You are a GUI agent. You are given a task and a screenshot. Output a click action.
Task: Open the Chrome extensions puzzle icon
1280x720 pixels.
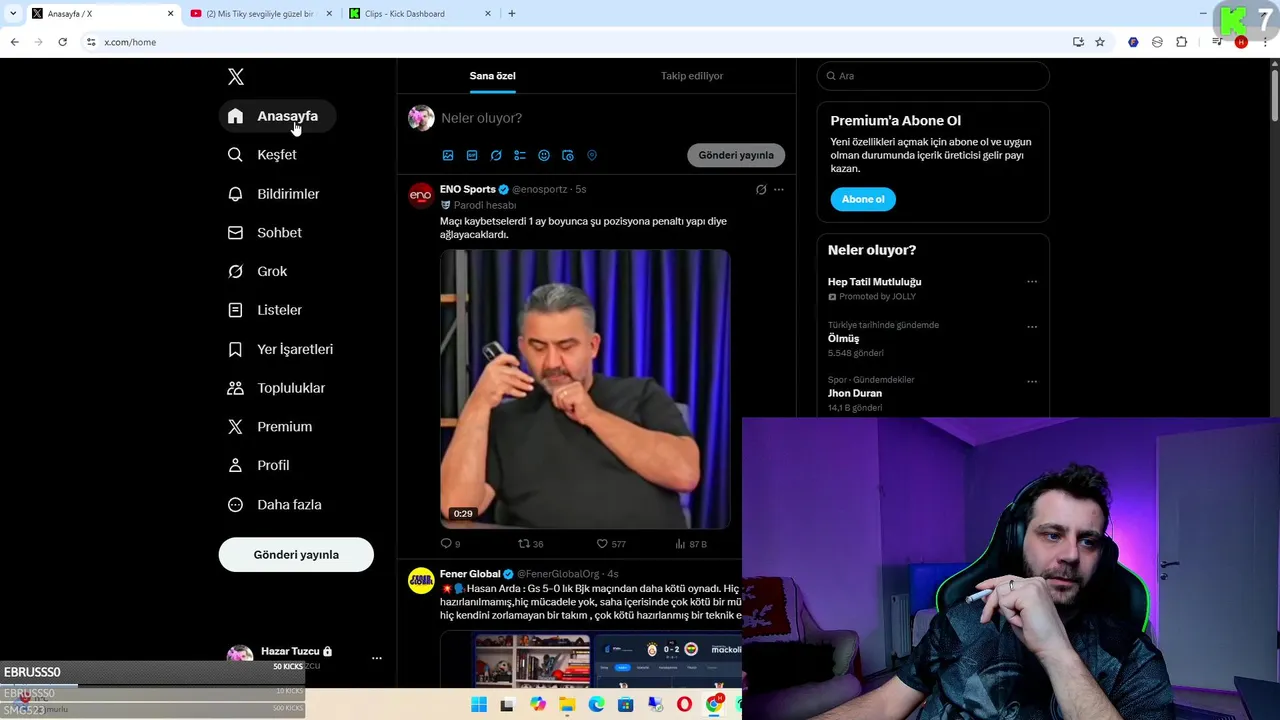tap(1181, 42)
